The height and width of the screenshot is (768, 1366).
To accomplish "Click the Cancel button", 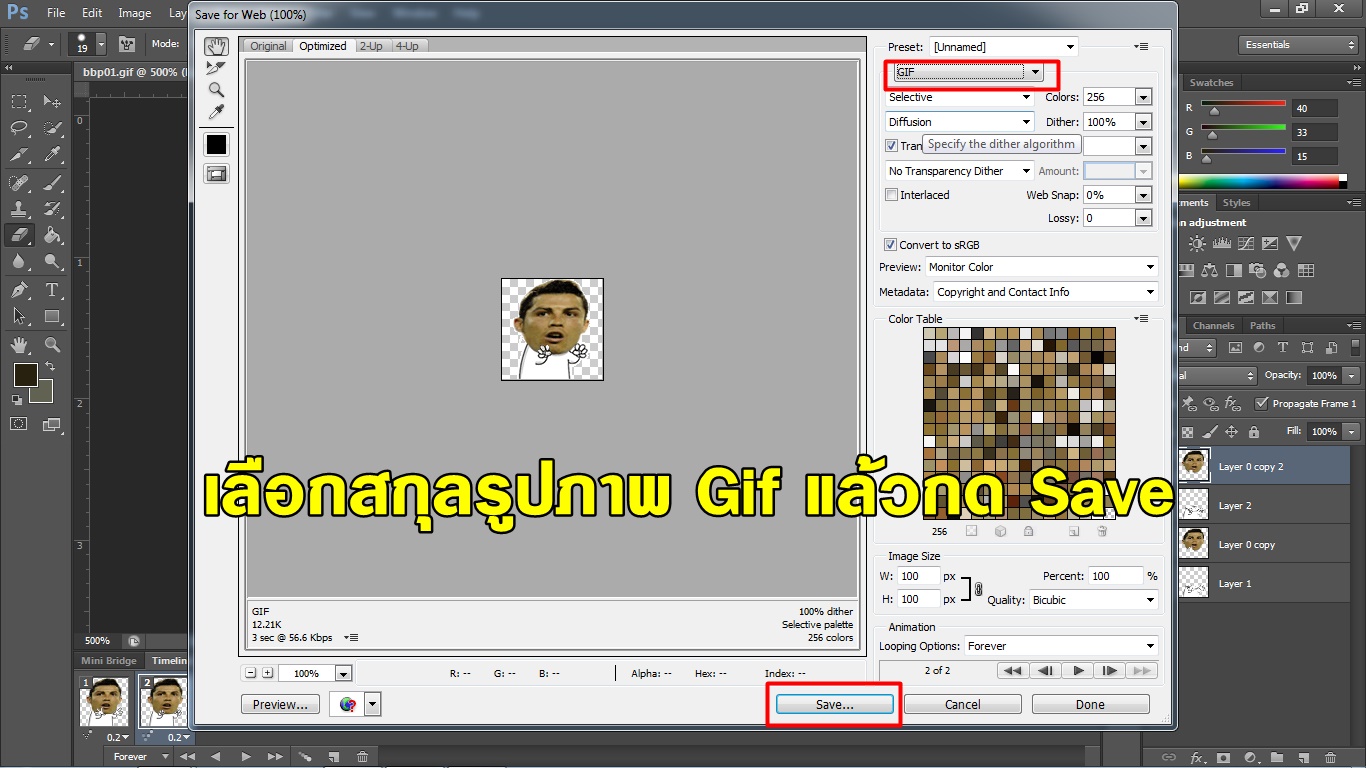I will pyautogui.click(x=963, y=704).
